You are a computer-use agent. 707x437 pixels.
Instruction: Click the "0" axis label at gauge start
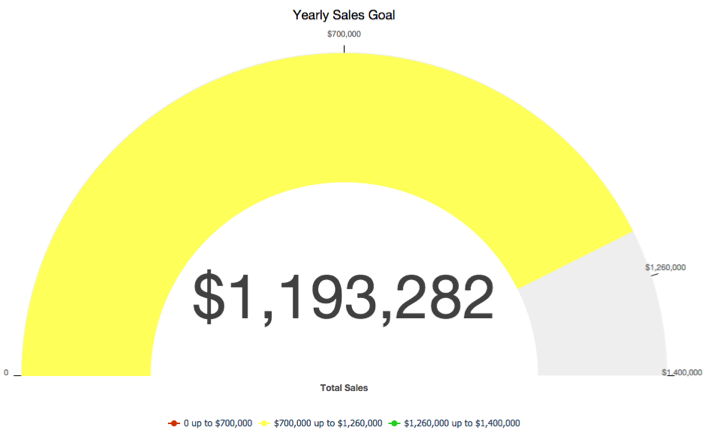point(6,373)
